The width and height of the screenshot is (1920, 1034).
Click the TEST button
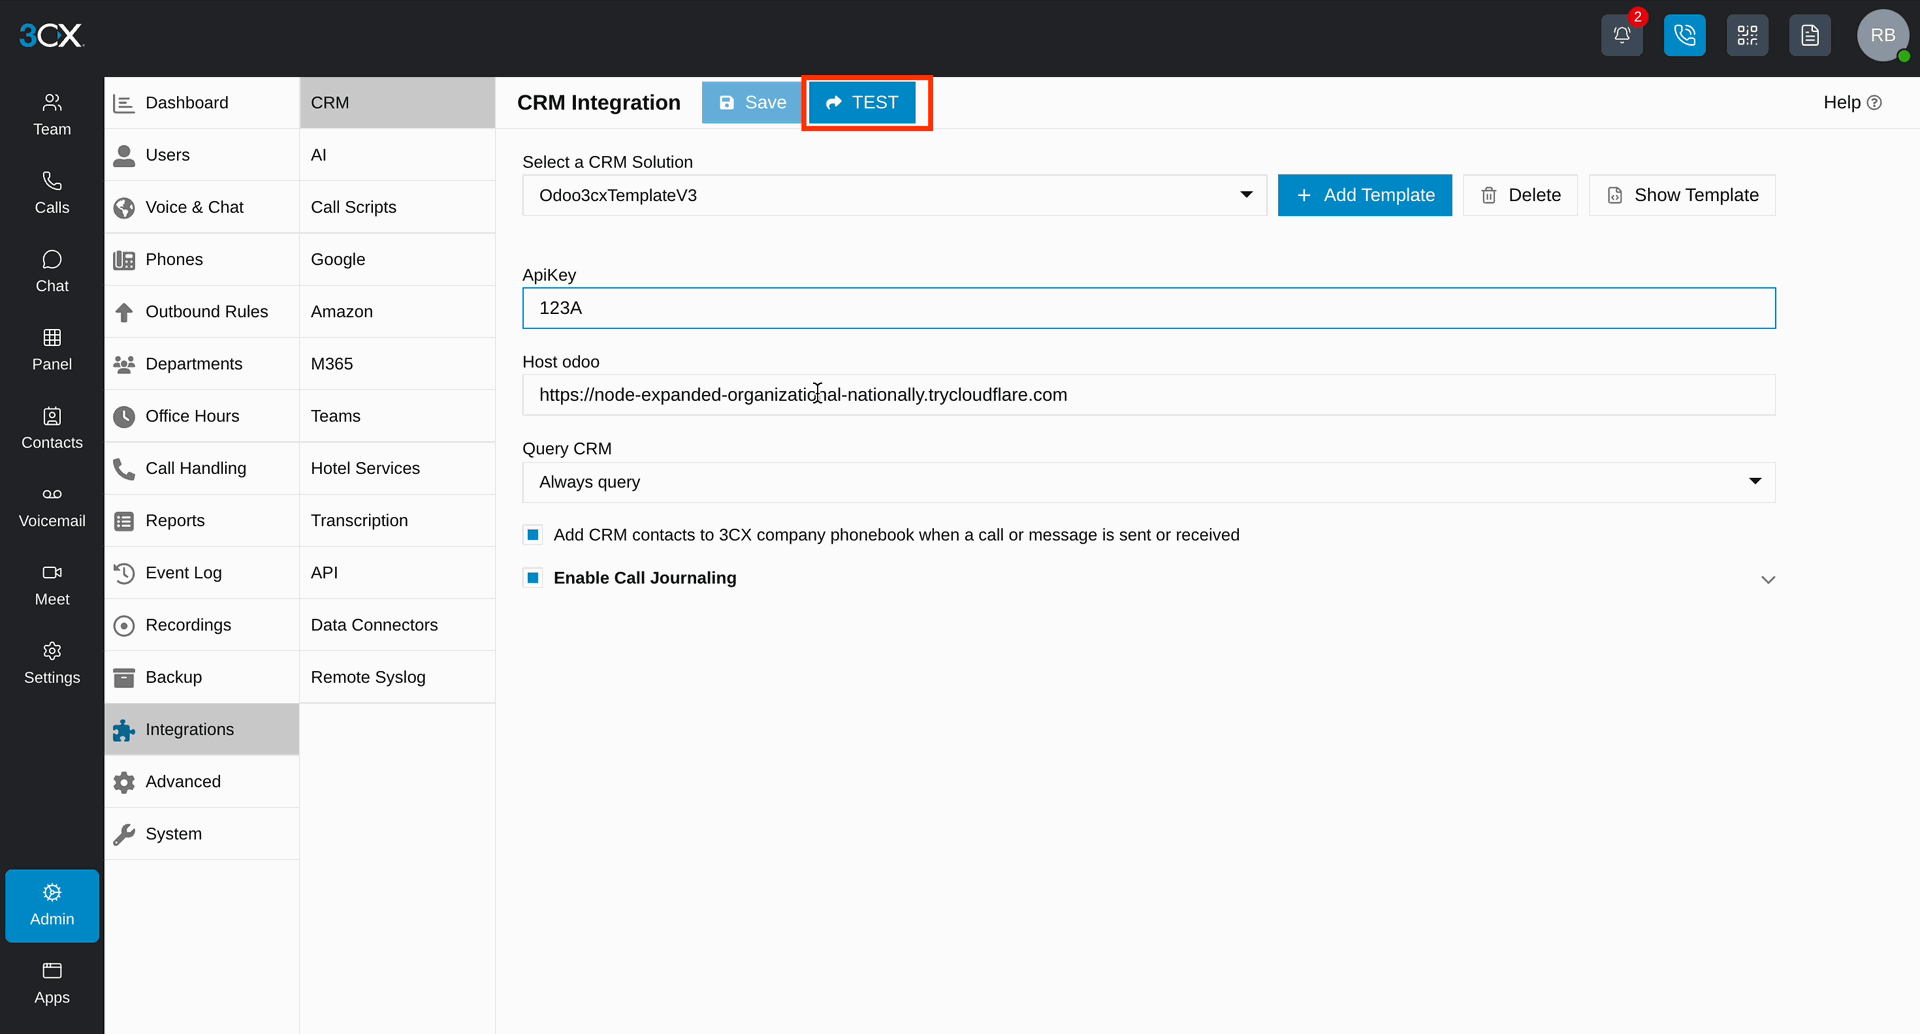tap(862, 103)
